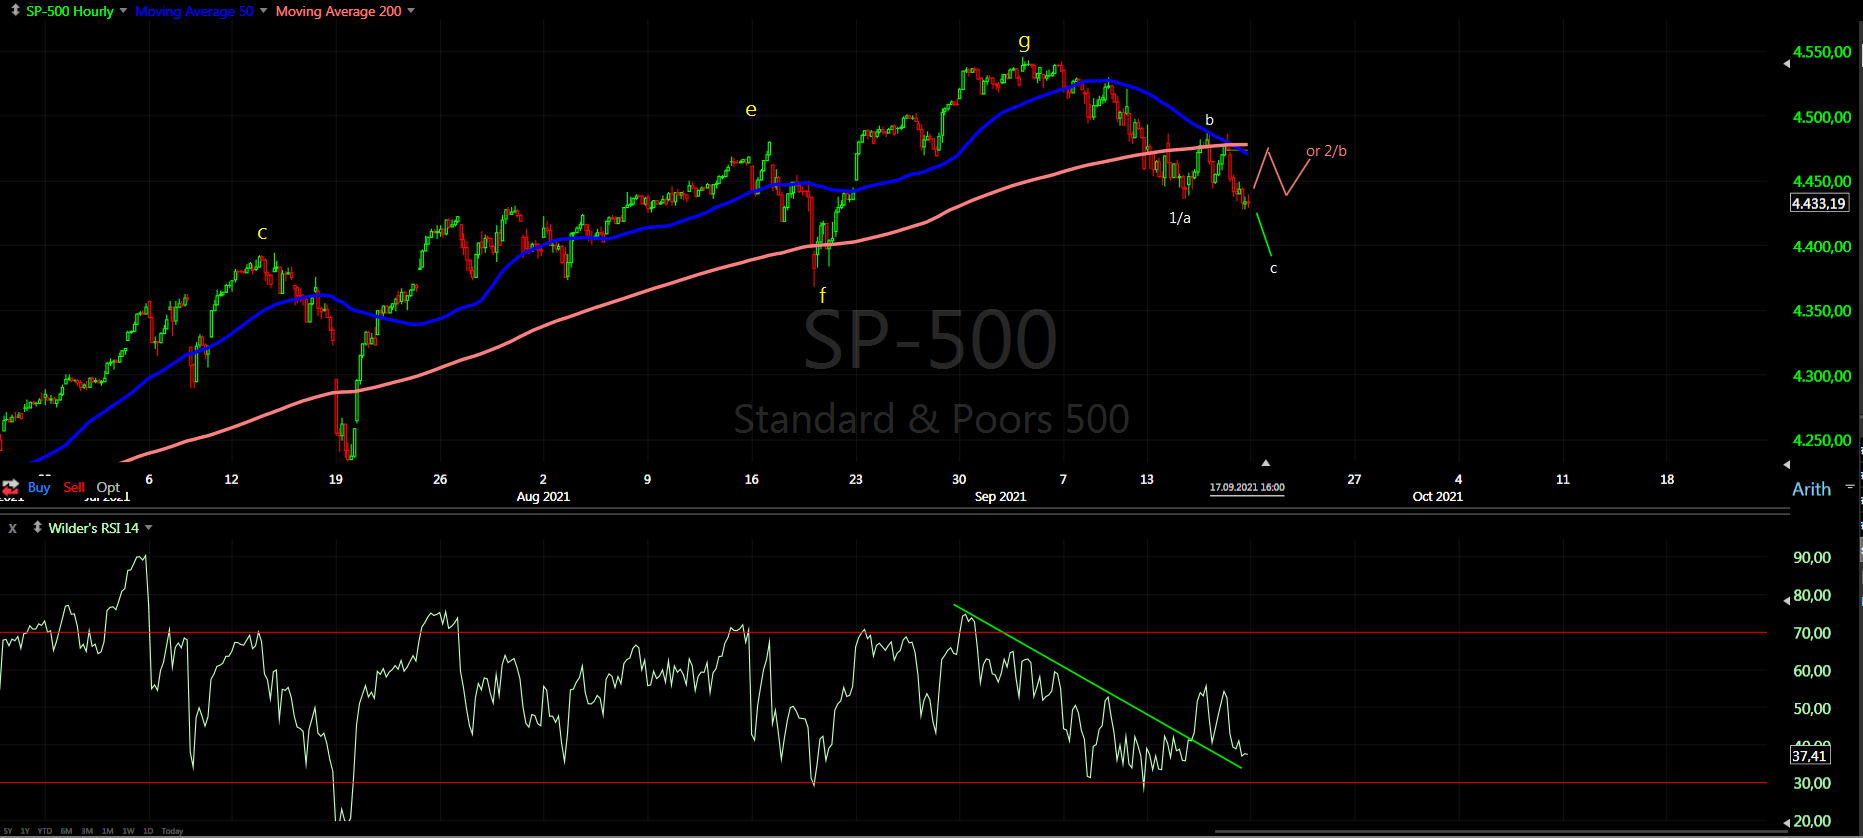
Task: Open the Moving Average 200 dropdown arrow
Action: [411, 11]
